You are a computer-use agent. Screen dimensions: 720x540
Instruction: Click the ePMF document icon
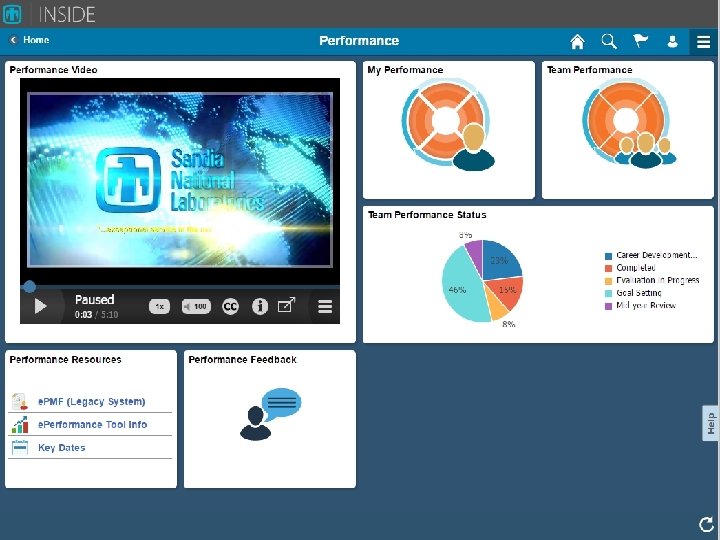(x=20, y=402)
